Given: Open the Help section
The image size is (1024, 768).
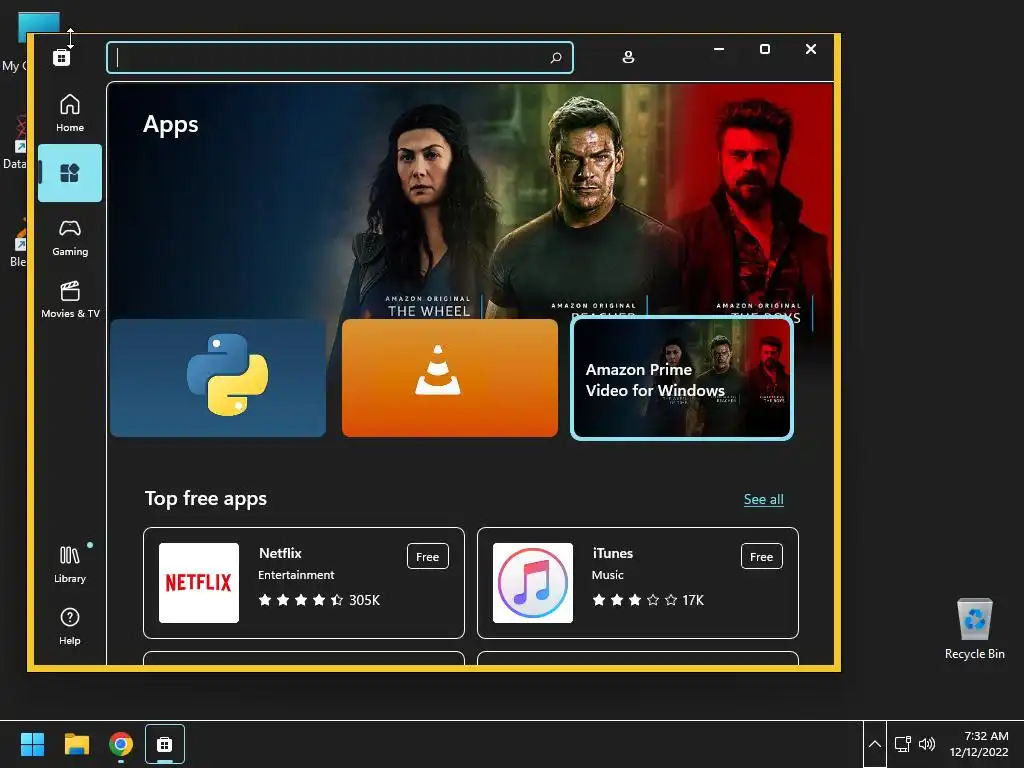Looking at the screenshot, I should pyautogui.click(x=70, y=626).
